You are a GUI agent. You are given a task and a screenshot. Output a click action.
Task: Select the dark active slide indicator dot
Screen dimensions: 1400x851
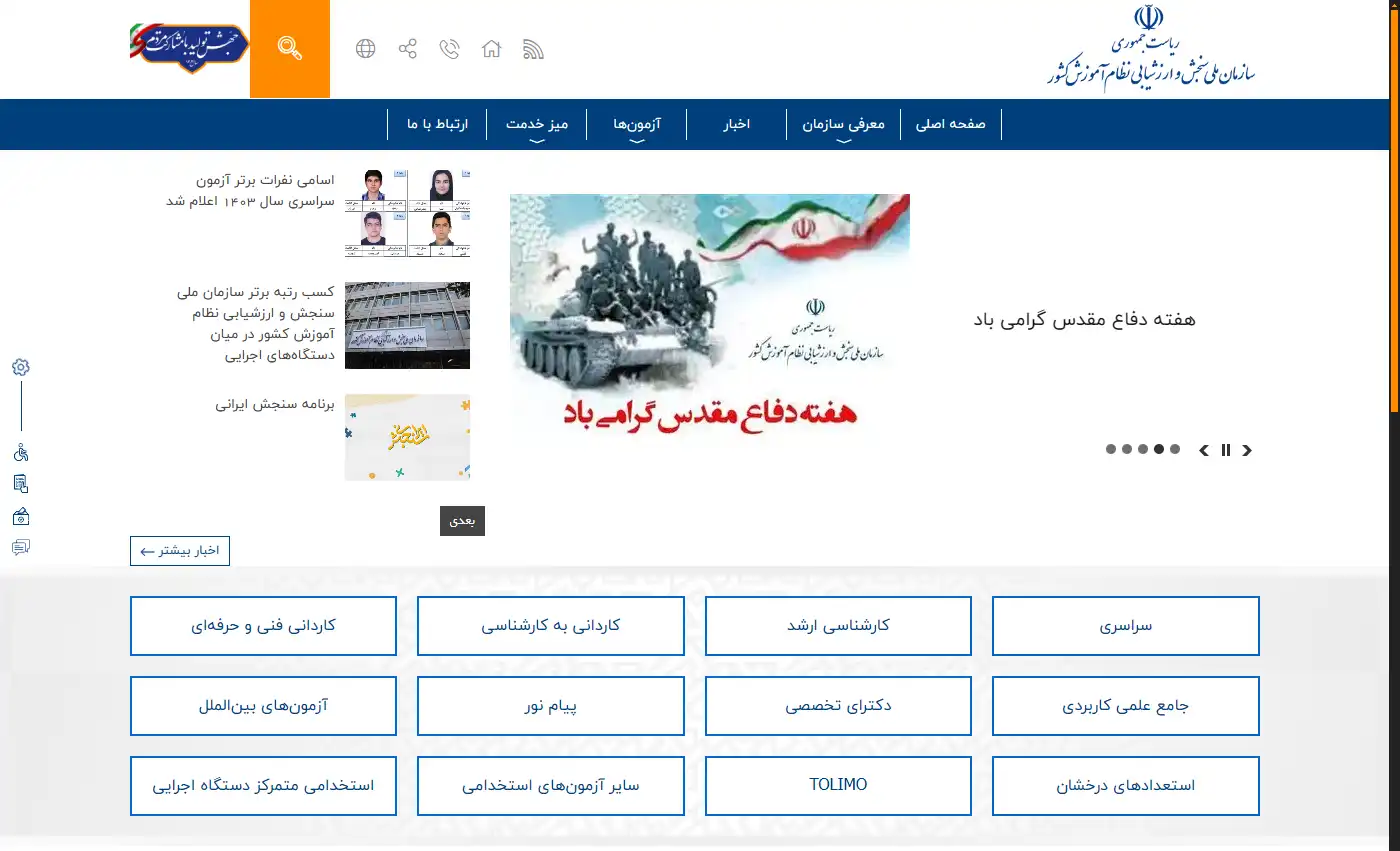click(x=1159, y=449)
